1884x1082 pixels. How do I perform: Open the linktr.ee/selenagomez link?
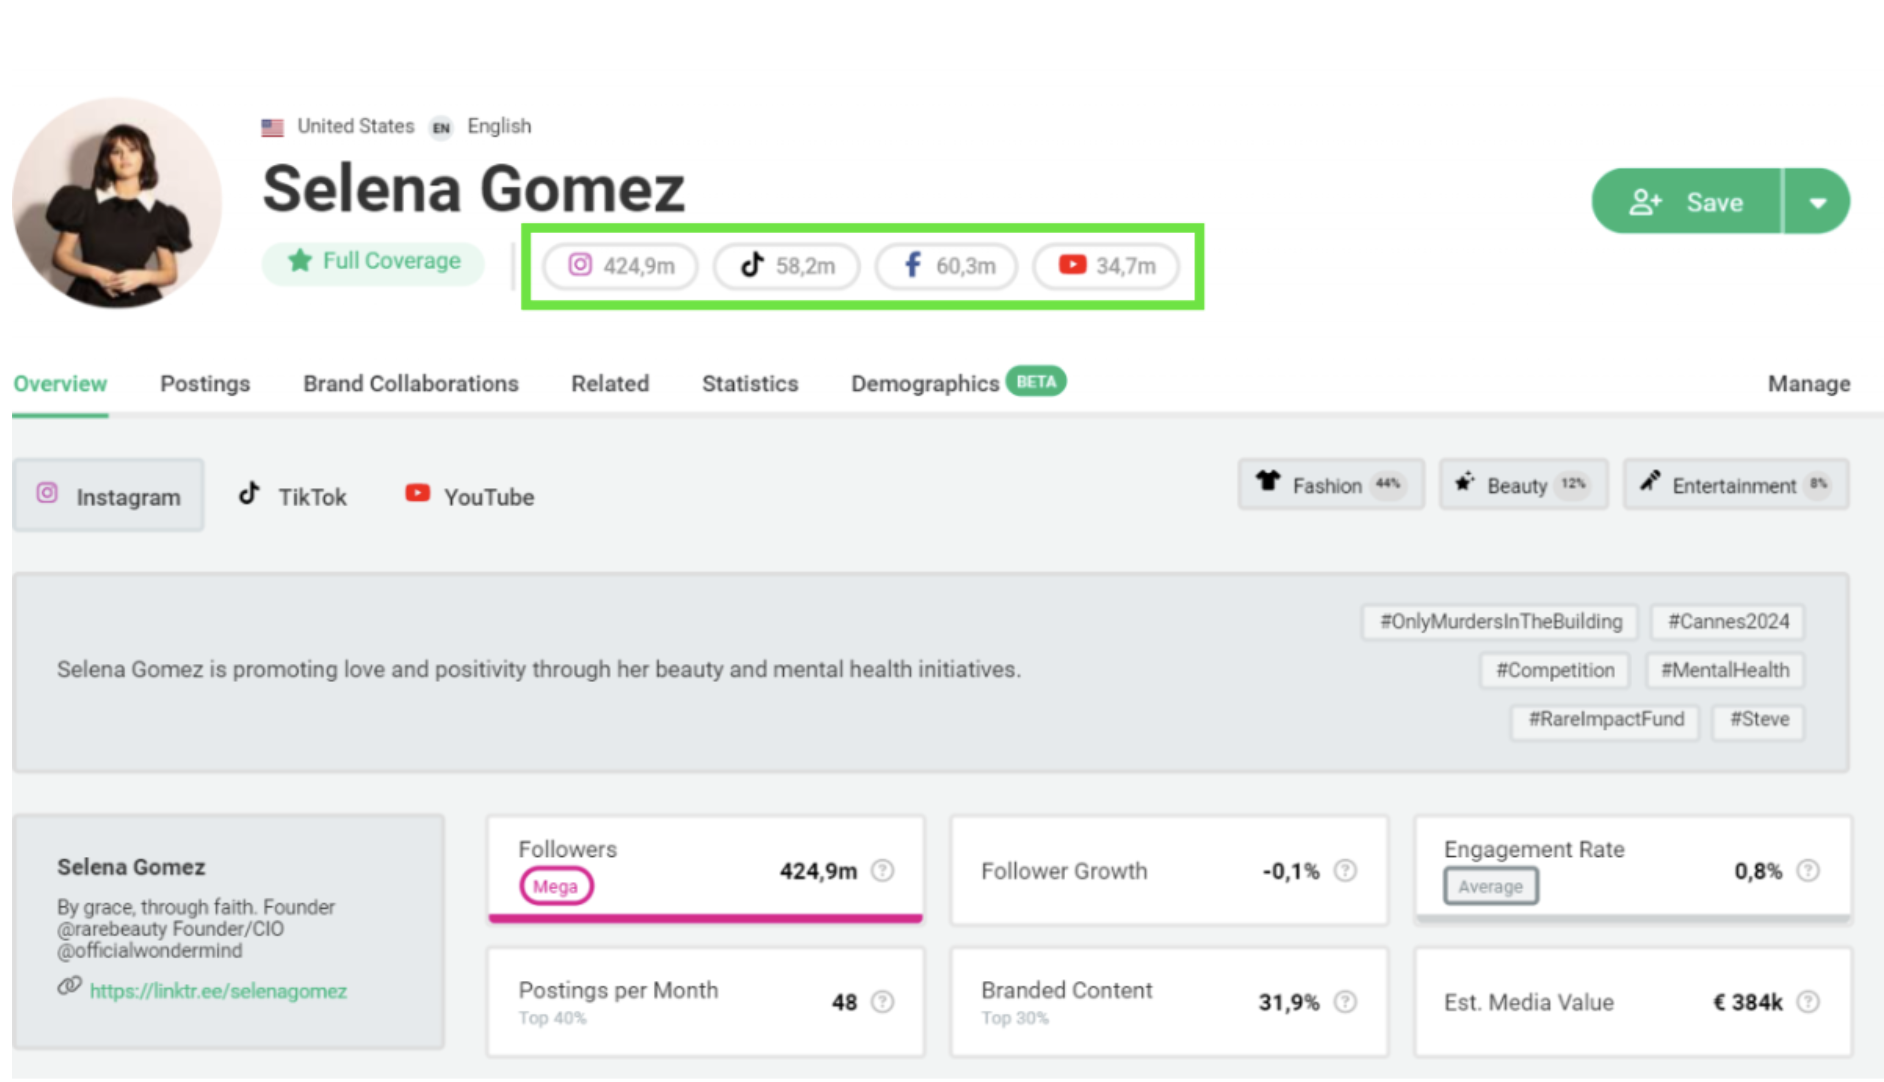click(218, 991)
